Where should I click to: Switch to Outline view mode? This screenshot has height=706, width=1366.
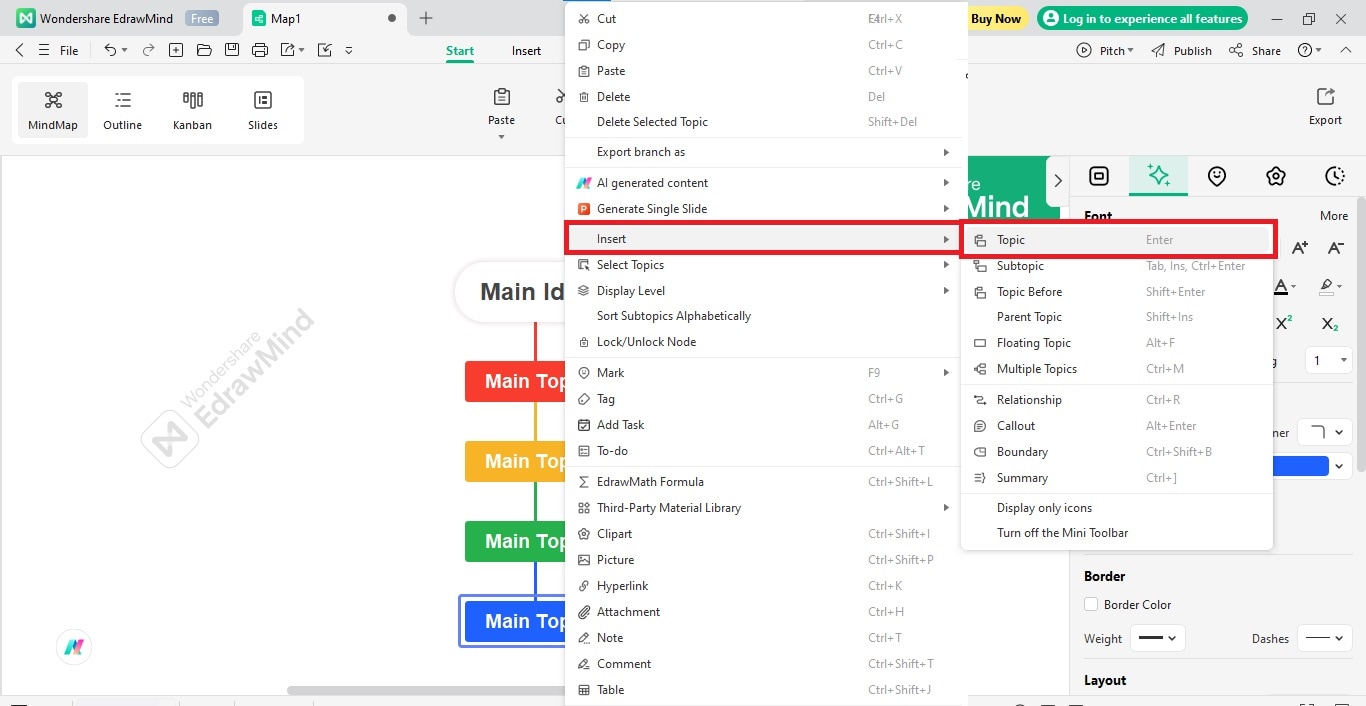[x=122, y=110]
